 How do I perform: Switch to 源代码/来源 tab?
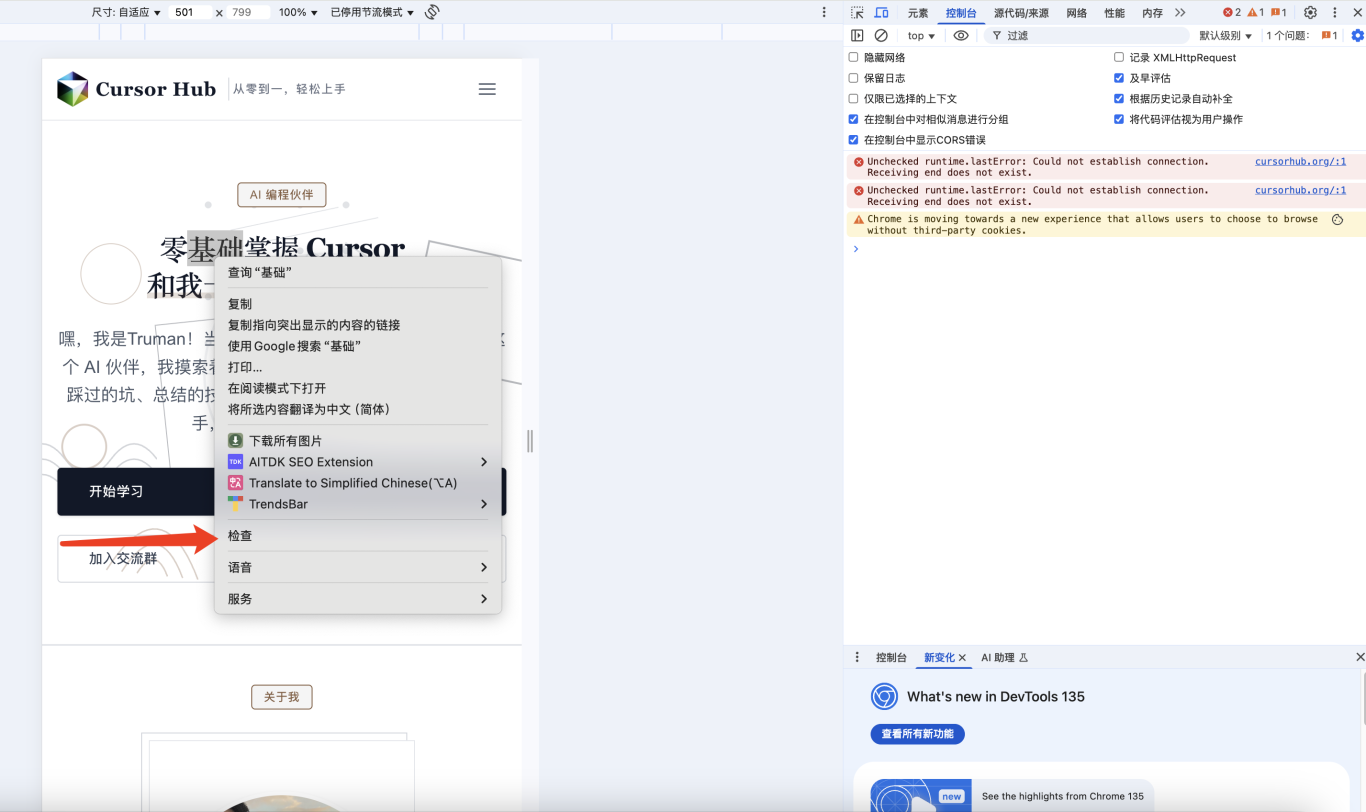click(x=1021, y=13)
